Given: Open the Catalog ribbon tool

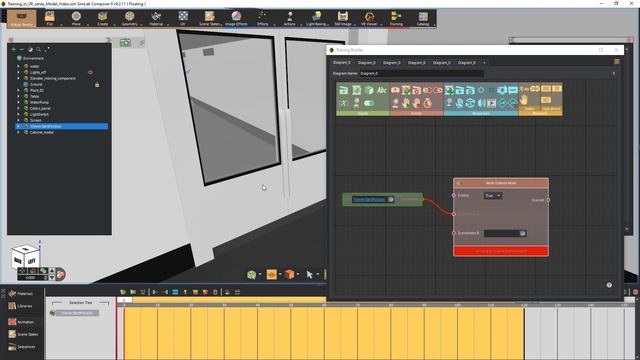Looking at the screenshot, I should (x=423, y=18).
